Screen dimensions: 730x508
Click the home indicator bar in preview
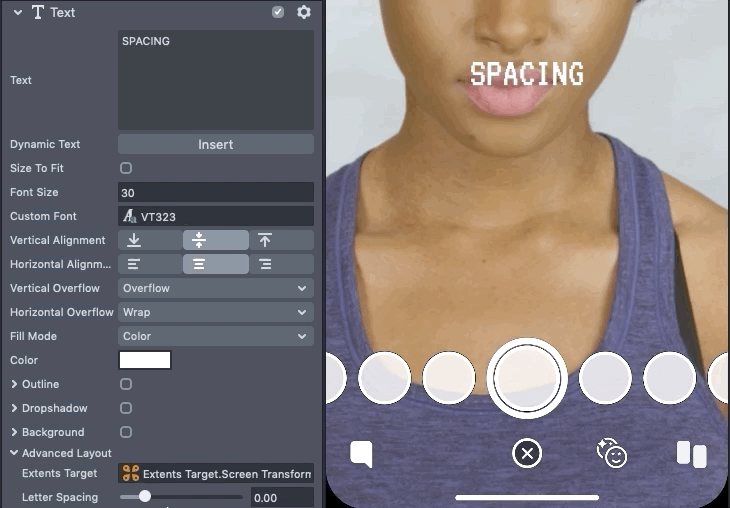pos(527,497)
